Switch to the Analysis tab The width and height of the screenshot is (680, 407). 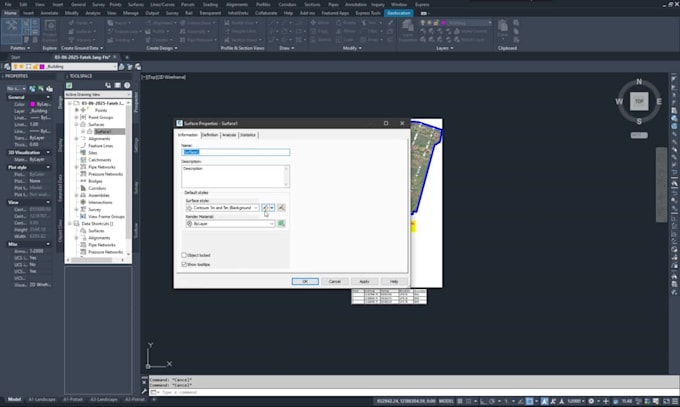(x=229, y=135)
